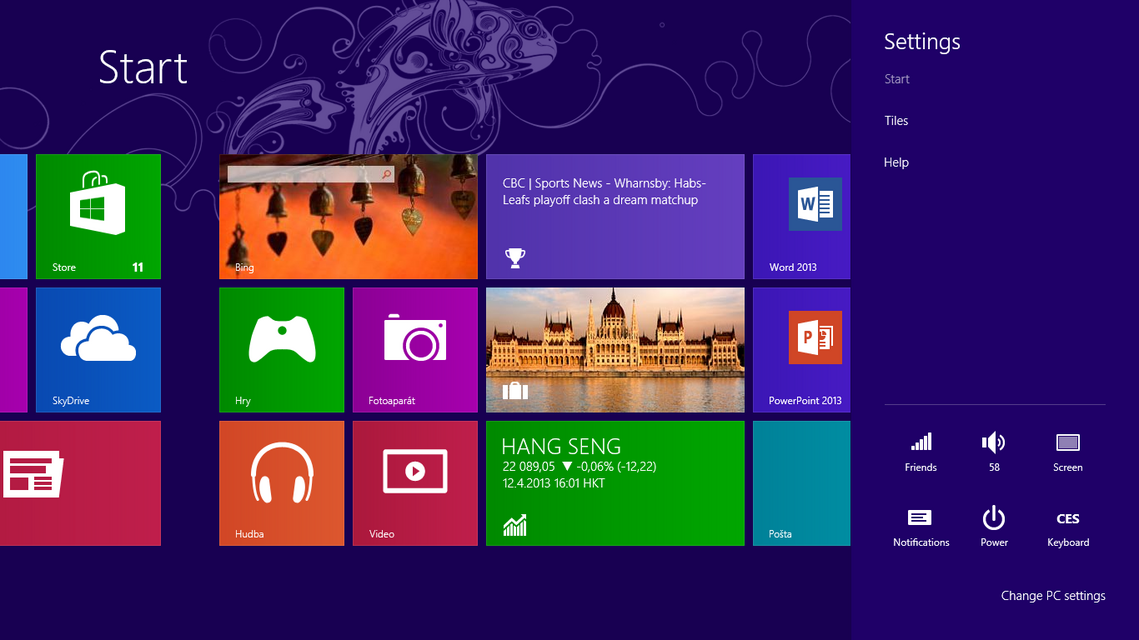Open PowerPoint 2013 tile
Image resolution: width=1139 pixels, height=640 pixels.
click(801, 349)
